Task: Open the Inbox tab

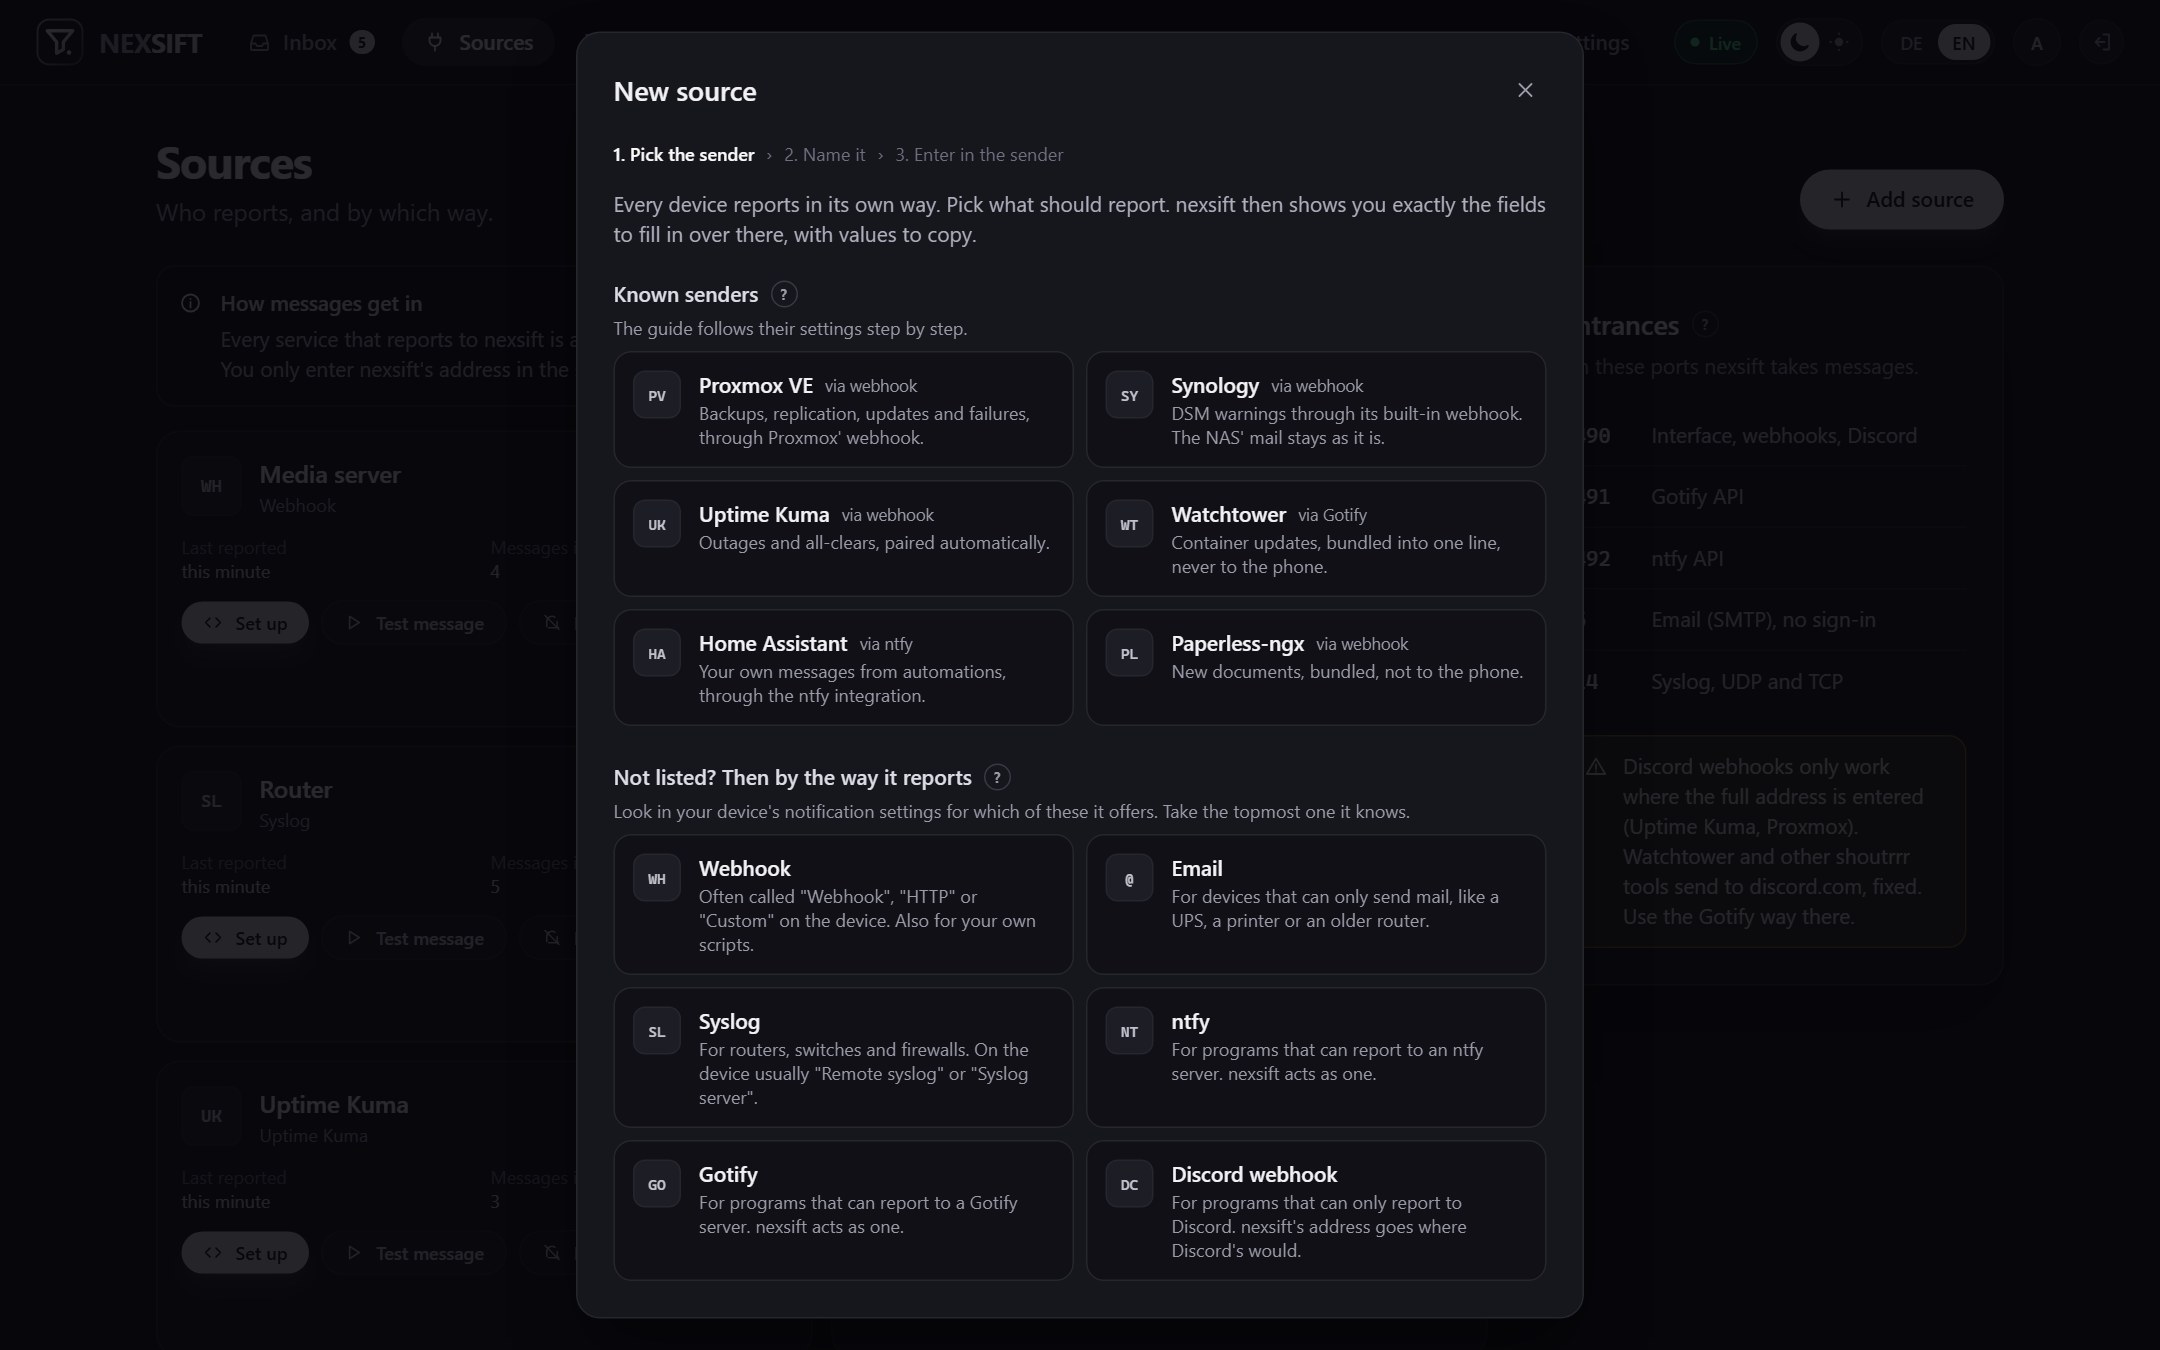Action: (311, 42)
